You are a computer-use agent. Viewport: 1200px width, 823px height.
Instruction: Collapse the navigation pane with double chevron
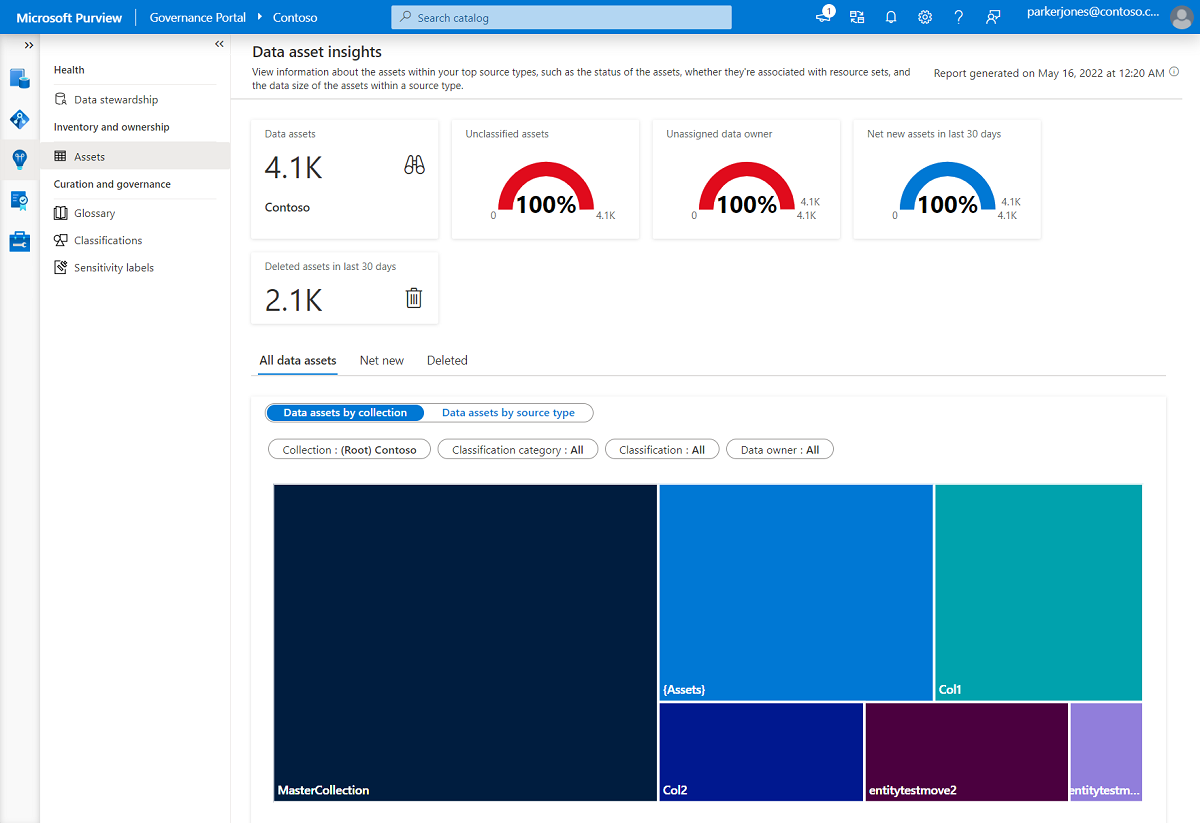(x=219, y=43)
